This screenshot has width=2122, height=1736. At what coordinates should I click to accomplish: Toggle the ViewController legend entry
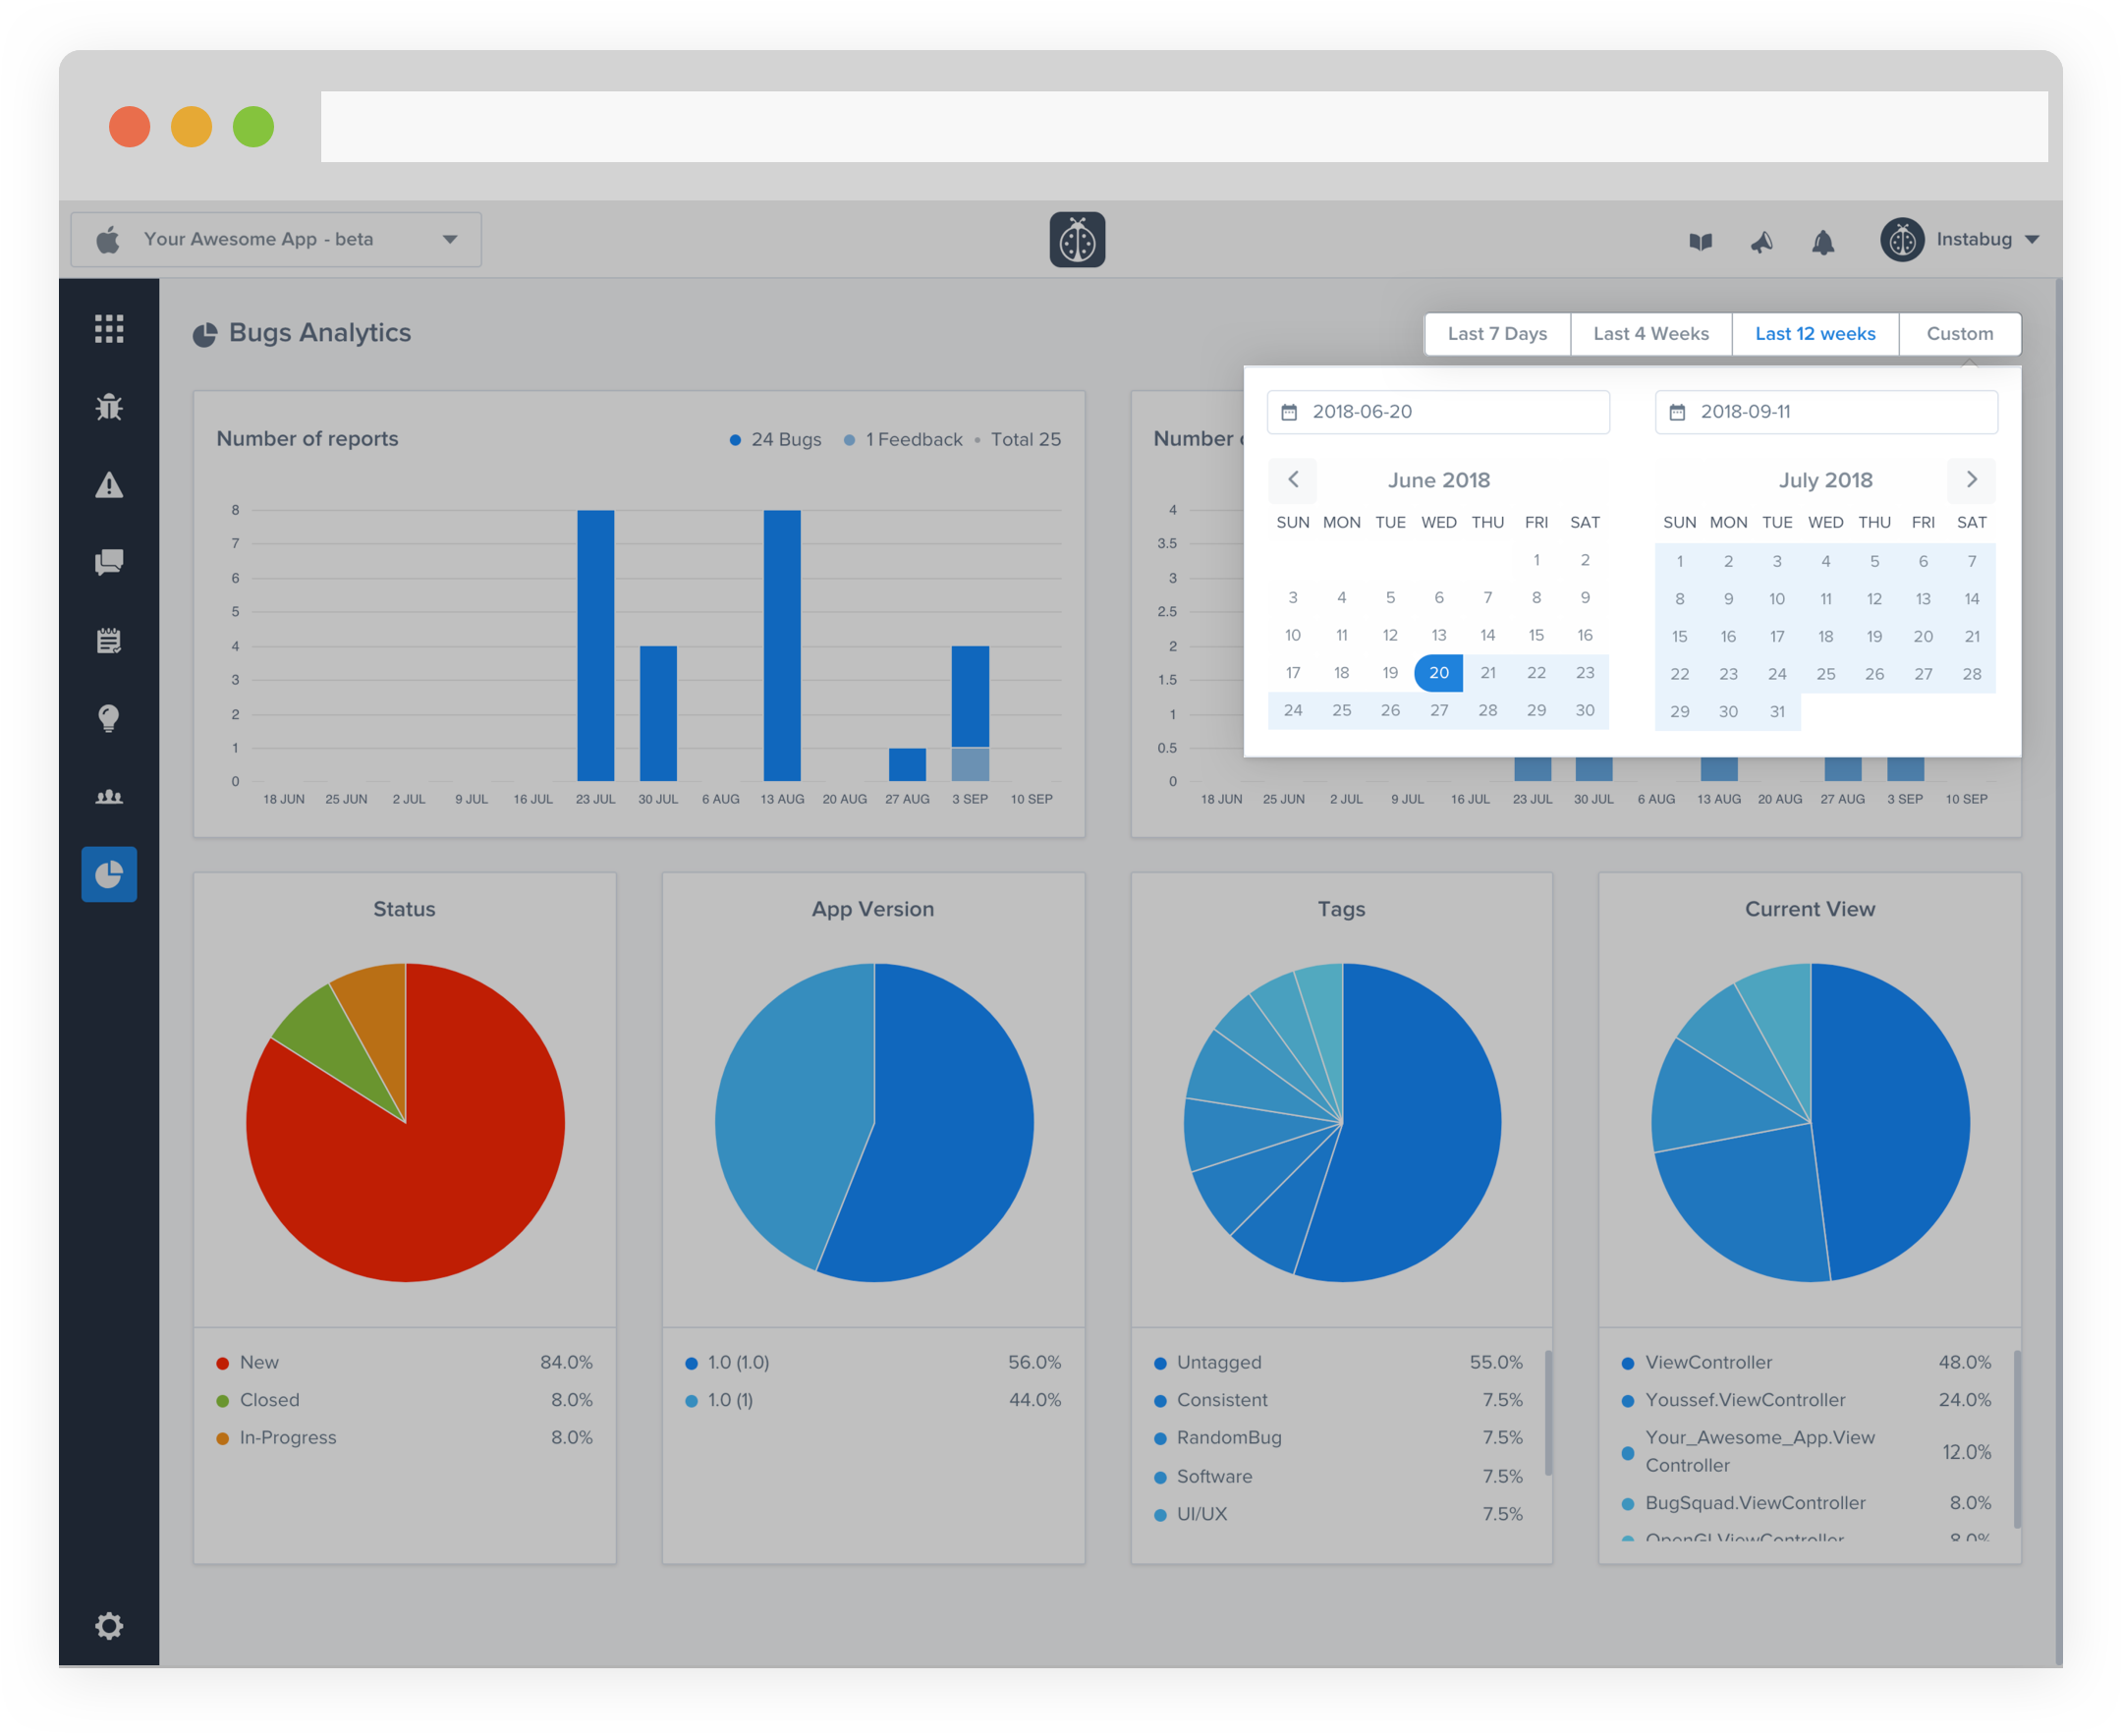tap(1806, 1363)
